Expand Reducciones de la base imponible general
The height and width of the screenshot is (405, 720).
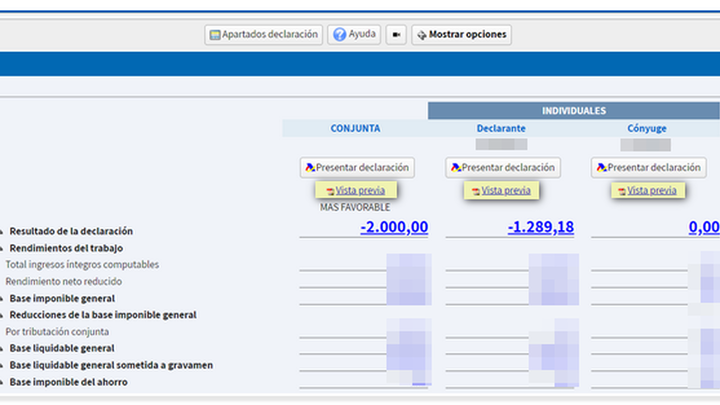click(2, 315)
